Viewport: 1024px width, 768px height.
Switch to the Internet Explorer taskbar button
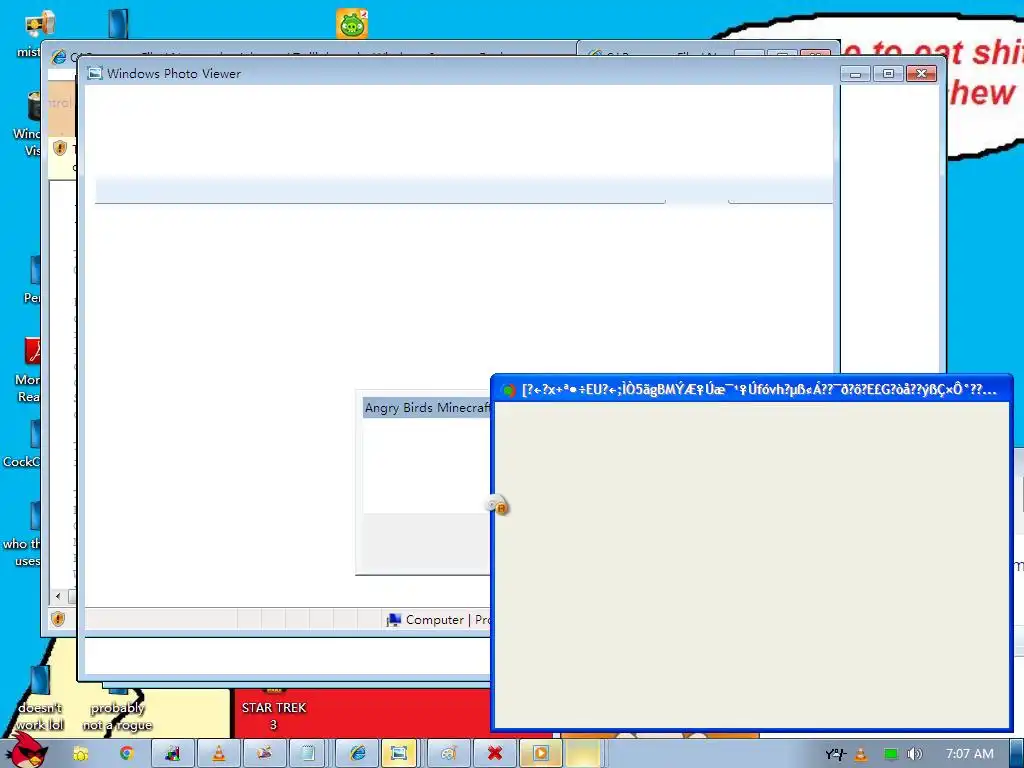coord(357,754)
